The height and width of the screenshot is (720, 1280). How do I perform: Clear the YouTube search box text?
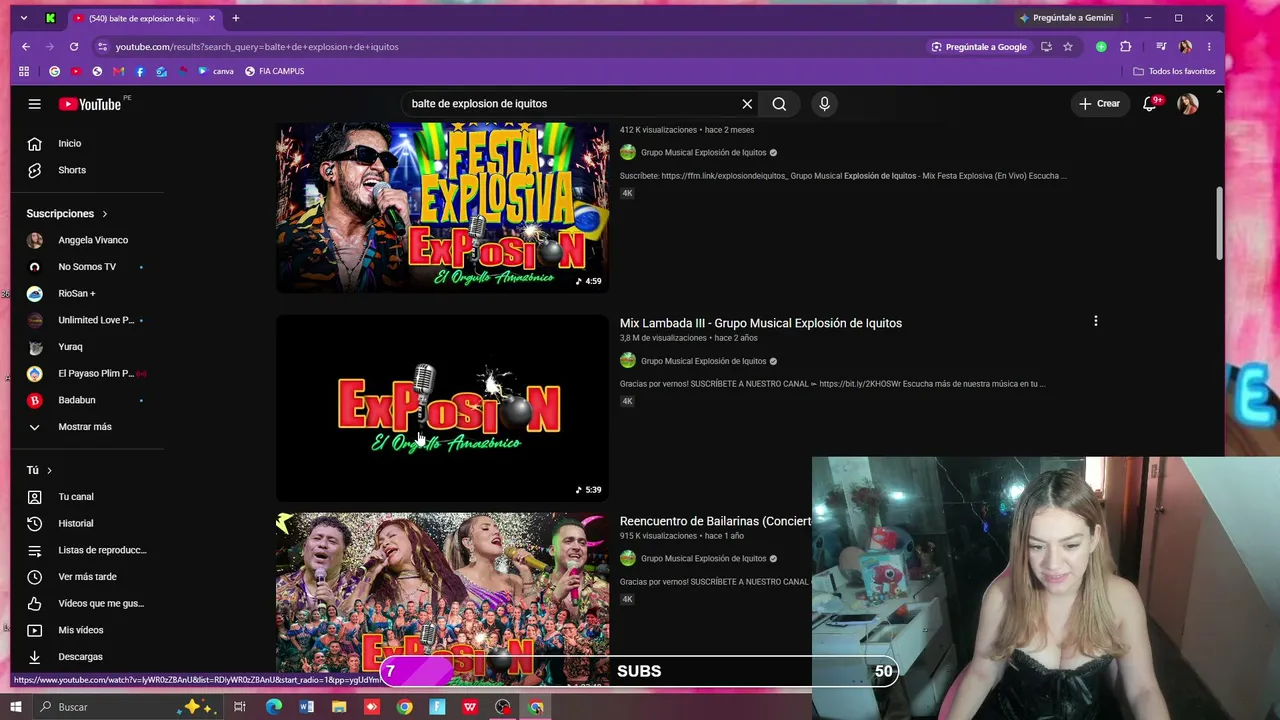point(747,104)
